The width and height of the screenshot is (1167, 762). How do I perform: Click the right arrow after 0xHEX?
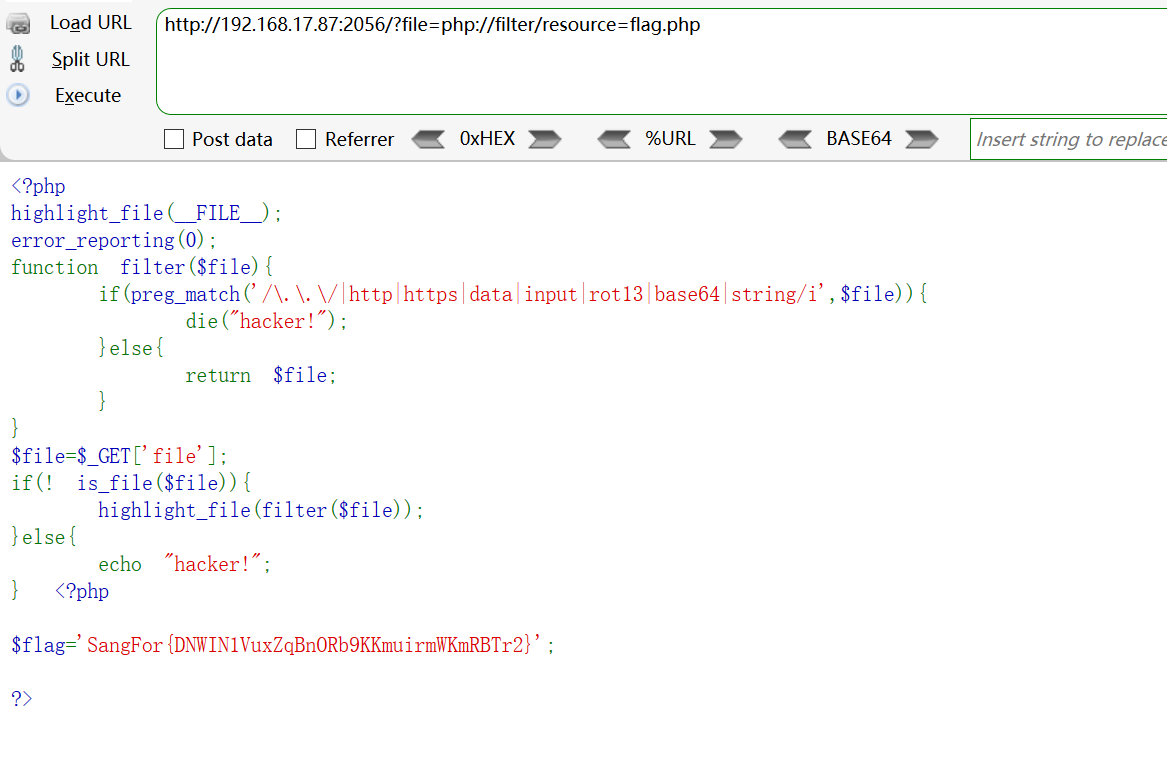(545, 139)
